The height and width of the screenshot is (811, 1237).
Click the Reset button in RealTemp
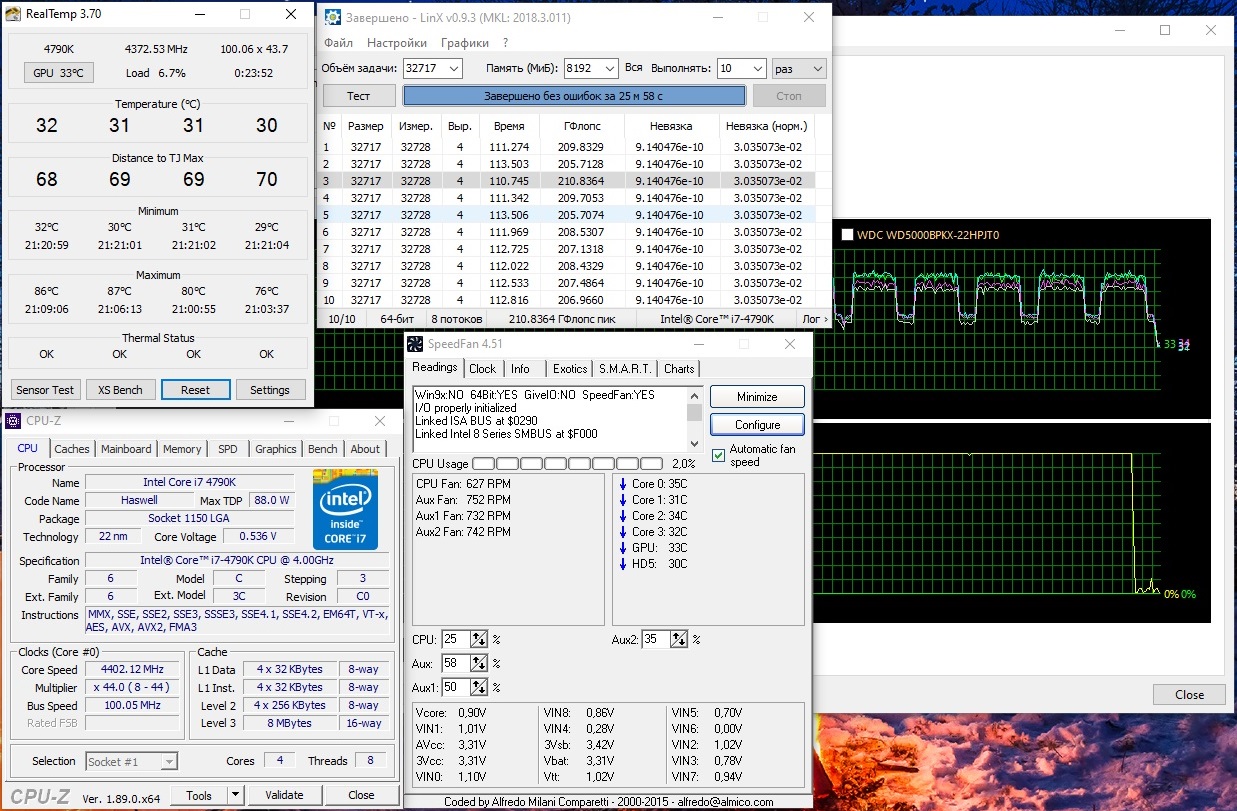(195, 390)
